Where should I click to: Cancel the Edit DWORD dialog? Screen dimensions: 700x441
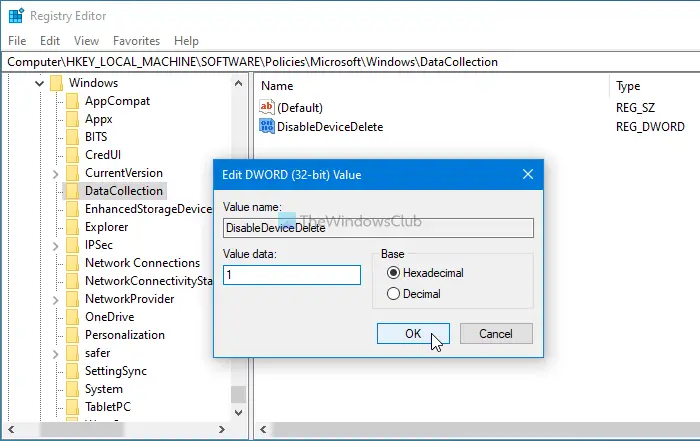(496, 334)
